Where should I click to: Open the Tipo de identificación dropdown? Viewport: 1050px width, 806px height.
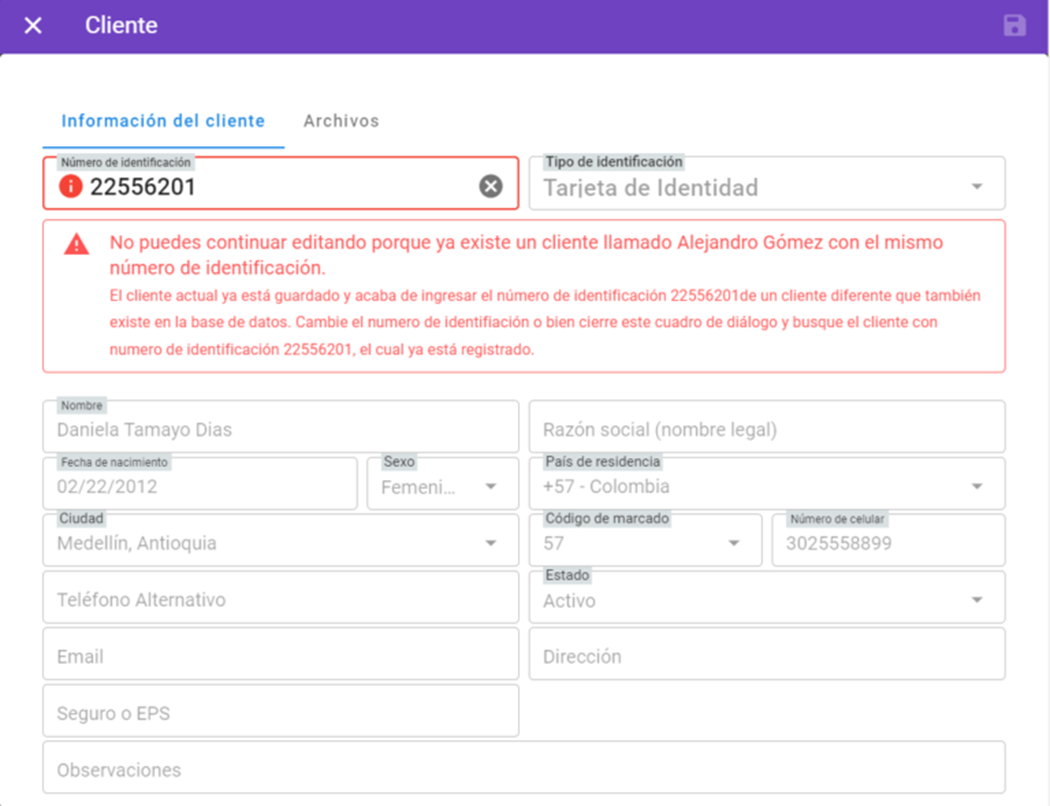click(x=976, y=187)
